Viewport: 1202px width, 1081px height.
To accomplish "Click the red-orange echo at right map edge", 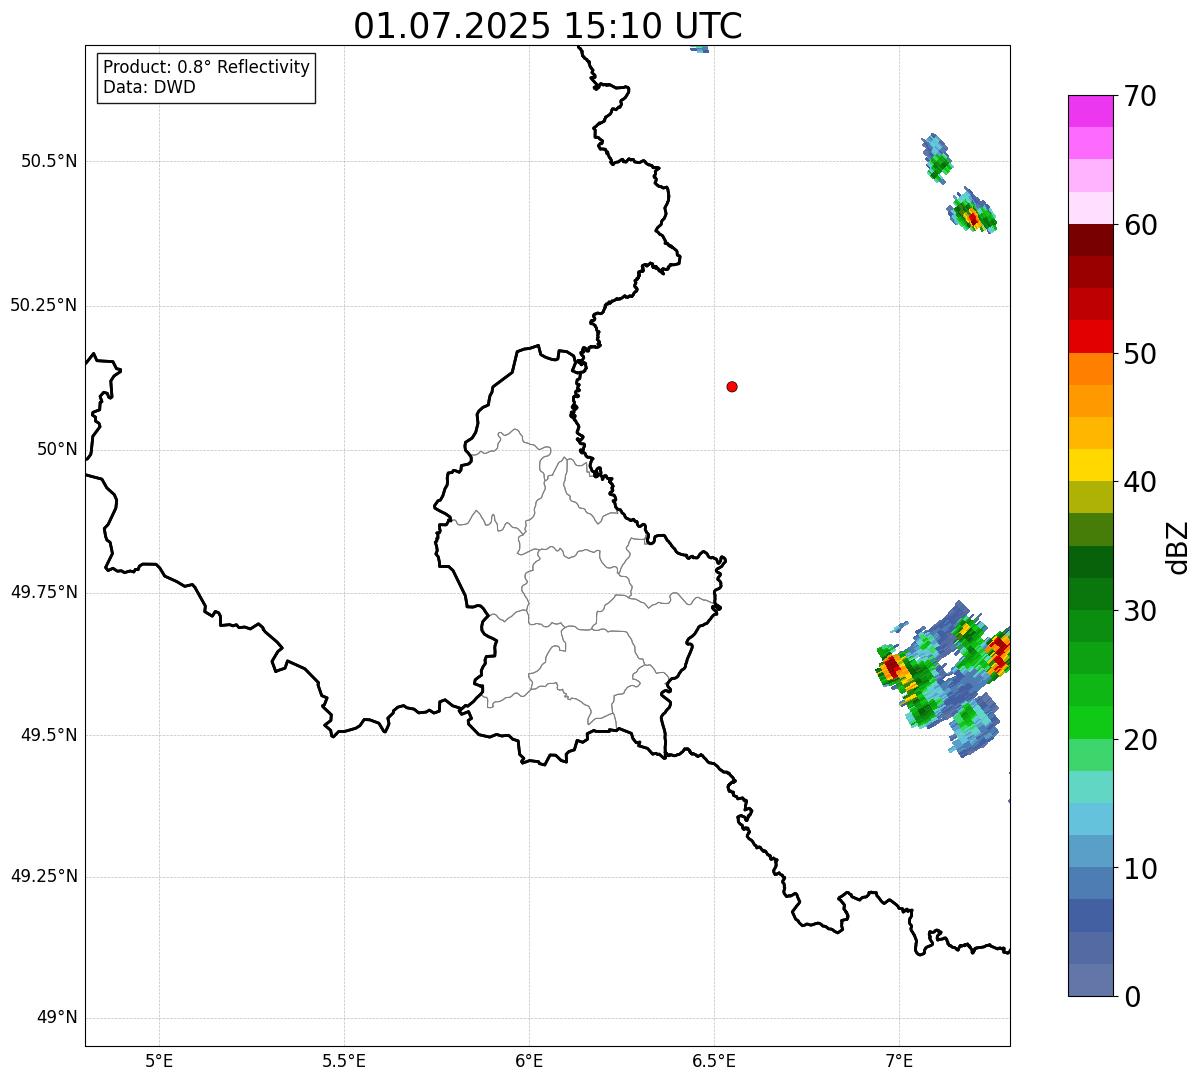I will 999,653.
